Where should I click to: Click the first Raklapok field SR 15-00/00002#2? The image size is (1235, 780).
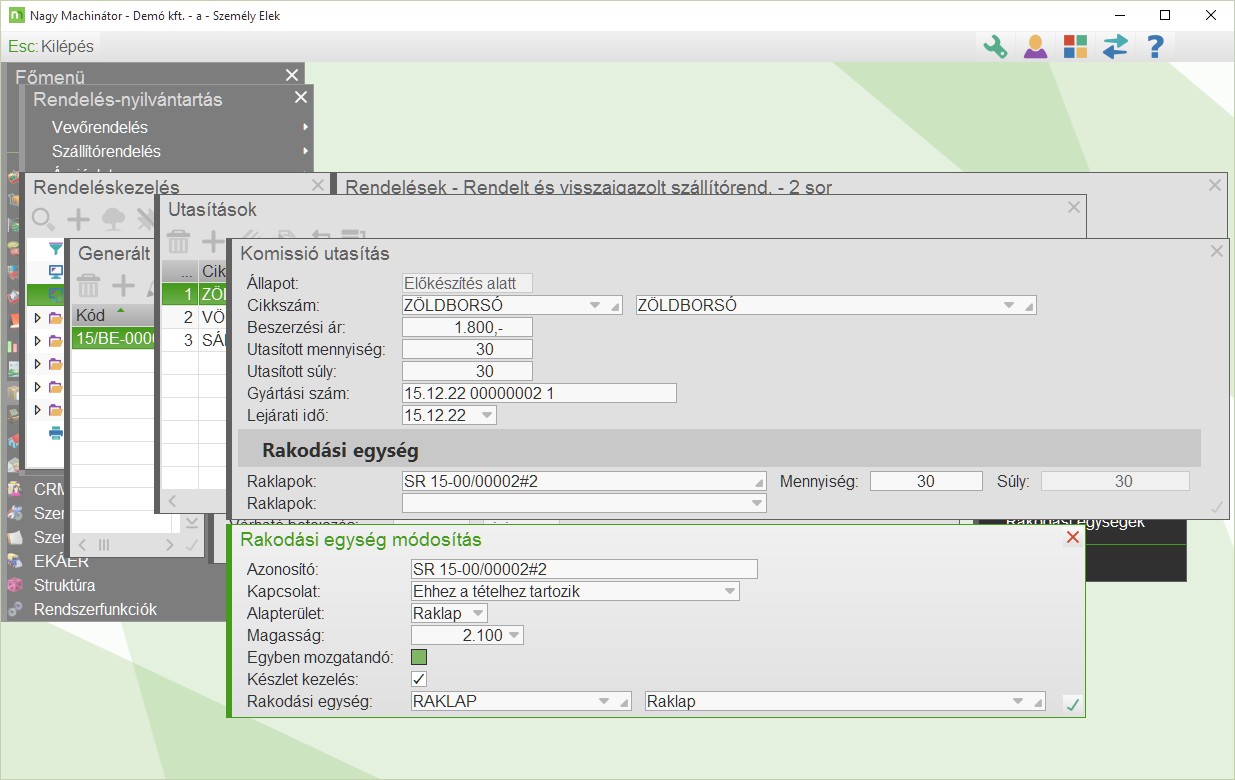pos(584,481)
